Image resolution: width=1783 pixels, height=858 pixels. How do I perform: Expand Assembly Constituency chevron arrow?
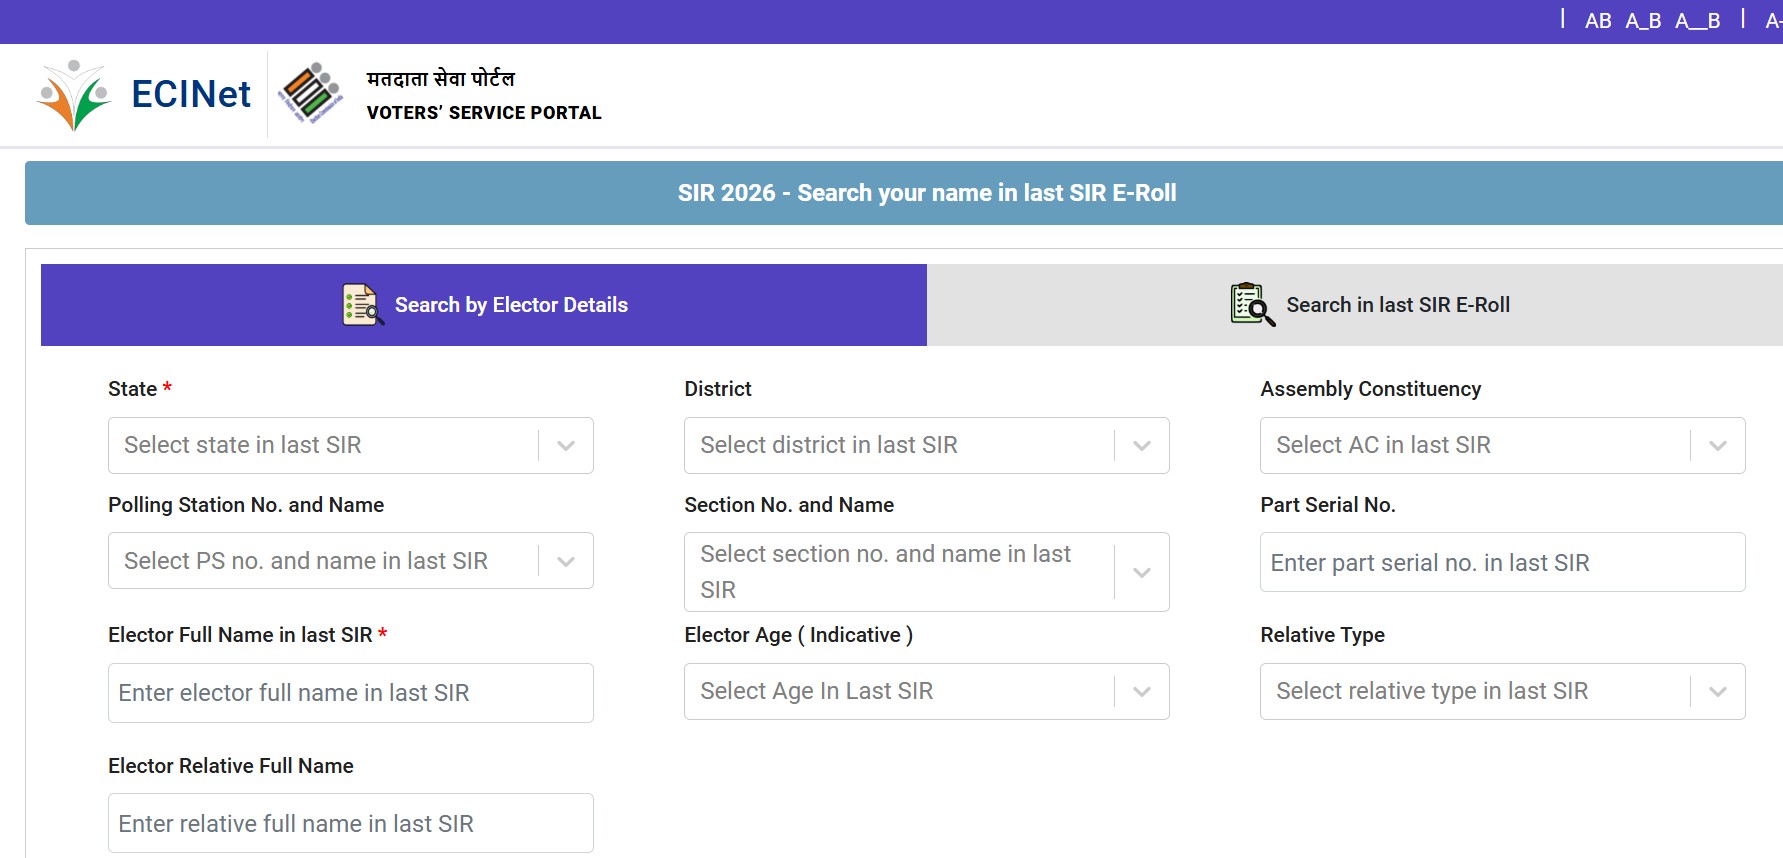tap(1718, 446)
